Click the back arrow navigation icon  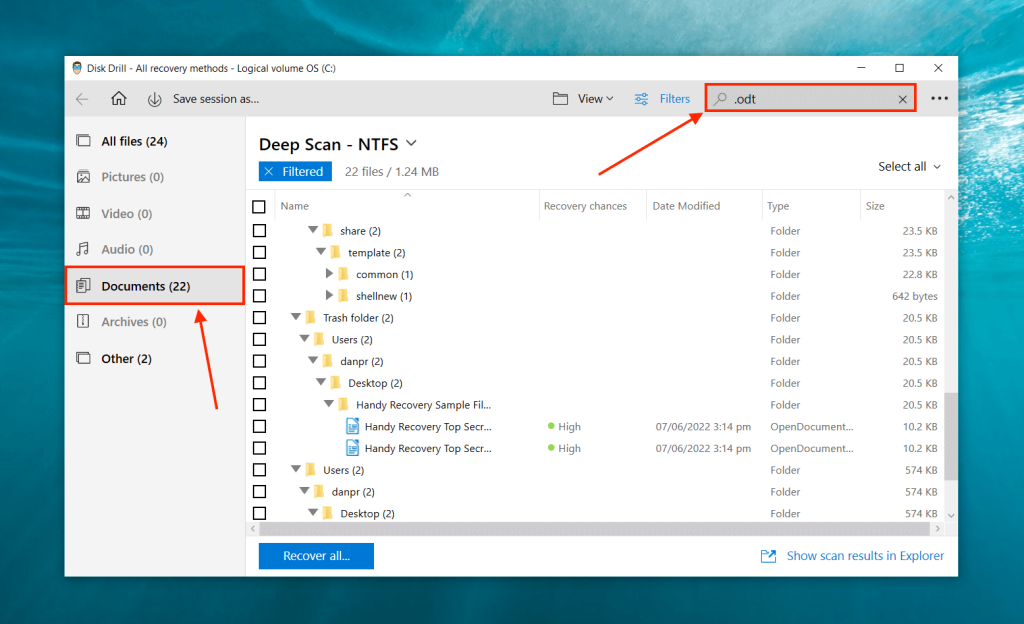tap(82, 98)
